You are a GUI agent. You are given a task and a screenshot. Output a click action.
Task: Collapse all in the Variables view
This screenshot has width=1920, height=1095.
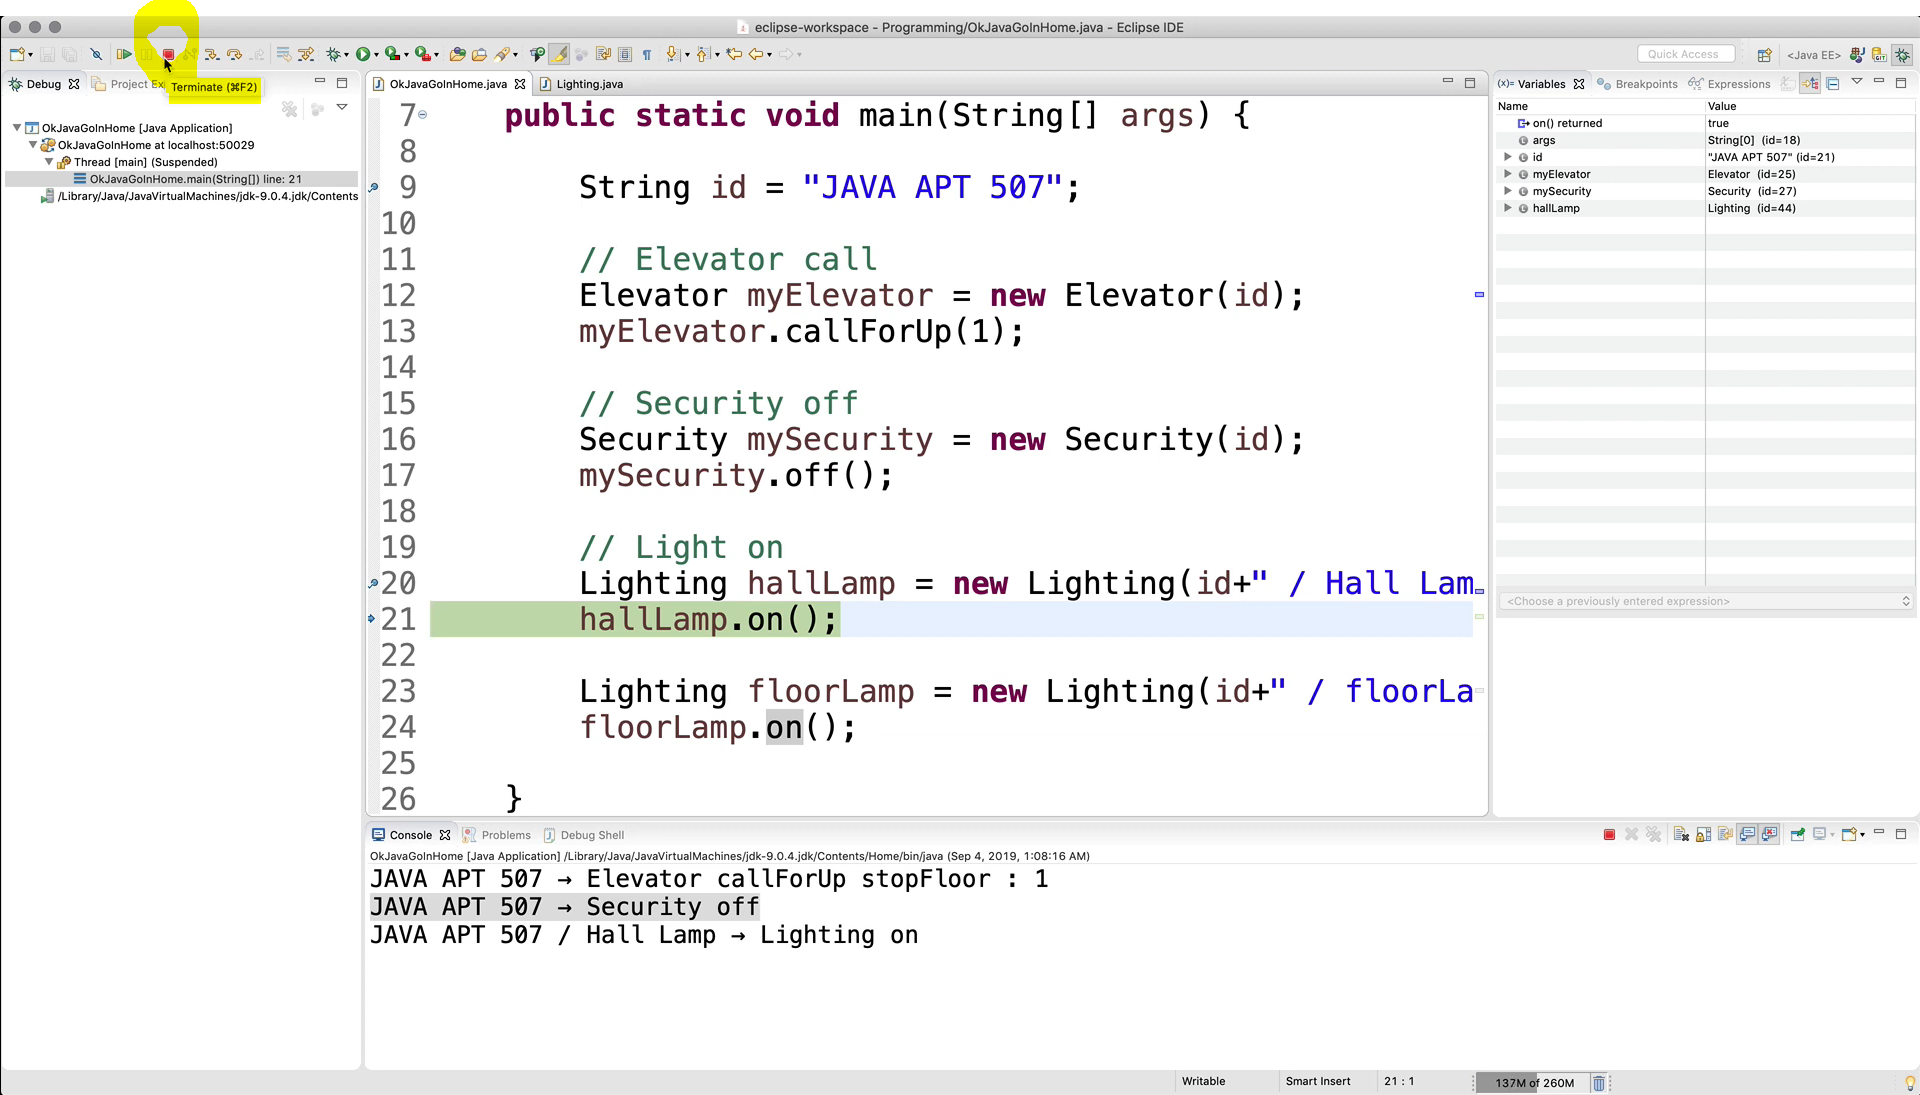[x=1833, y=84]
